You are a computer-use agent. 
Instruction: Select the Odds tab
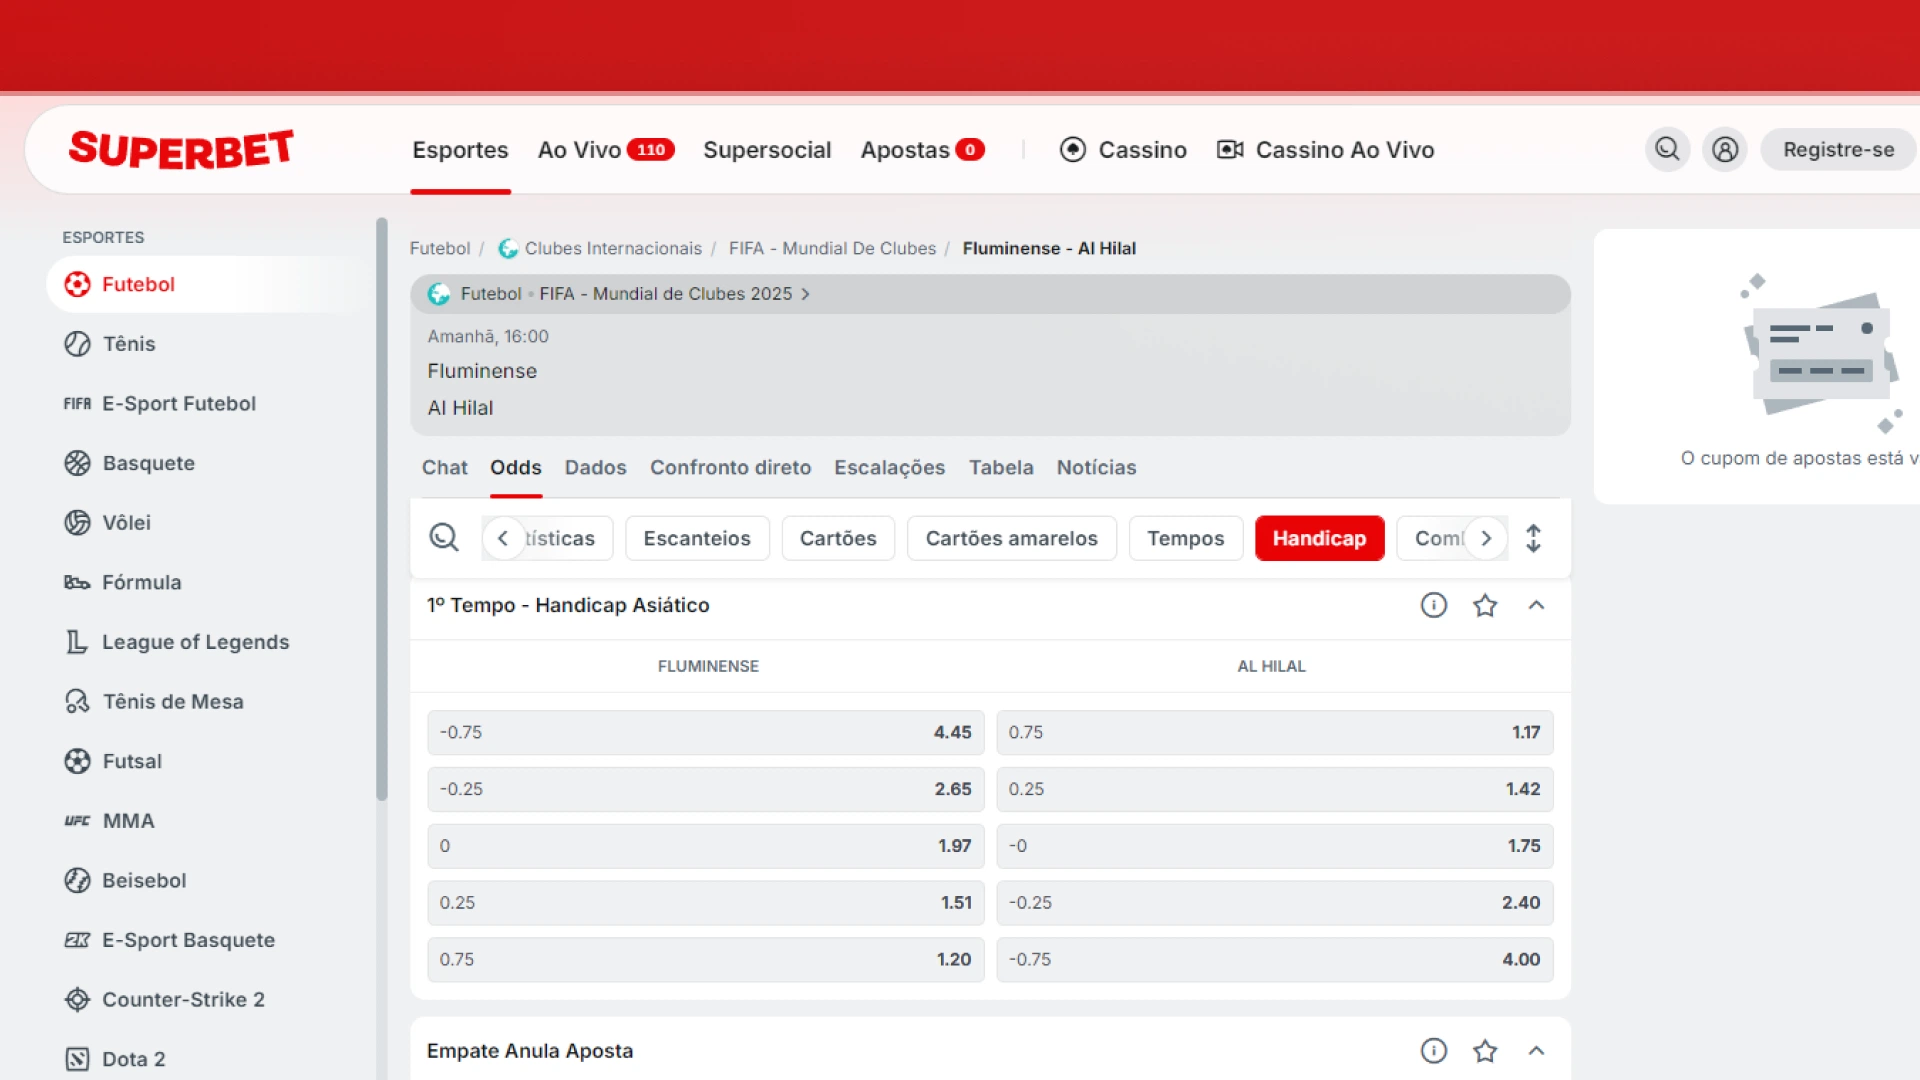point(516,467)
